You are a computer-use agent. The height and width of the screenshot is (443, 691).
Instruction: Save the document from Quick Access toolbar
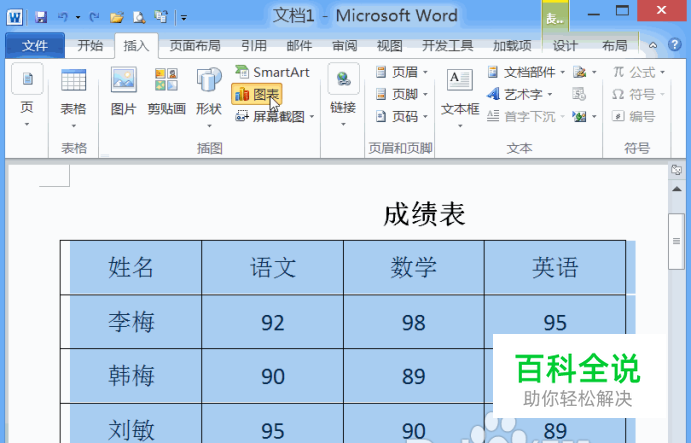[41, 17]
